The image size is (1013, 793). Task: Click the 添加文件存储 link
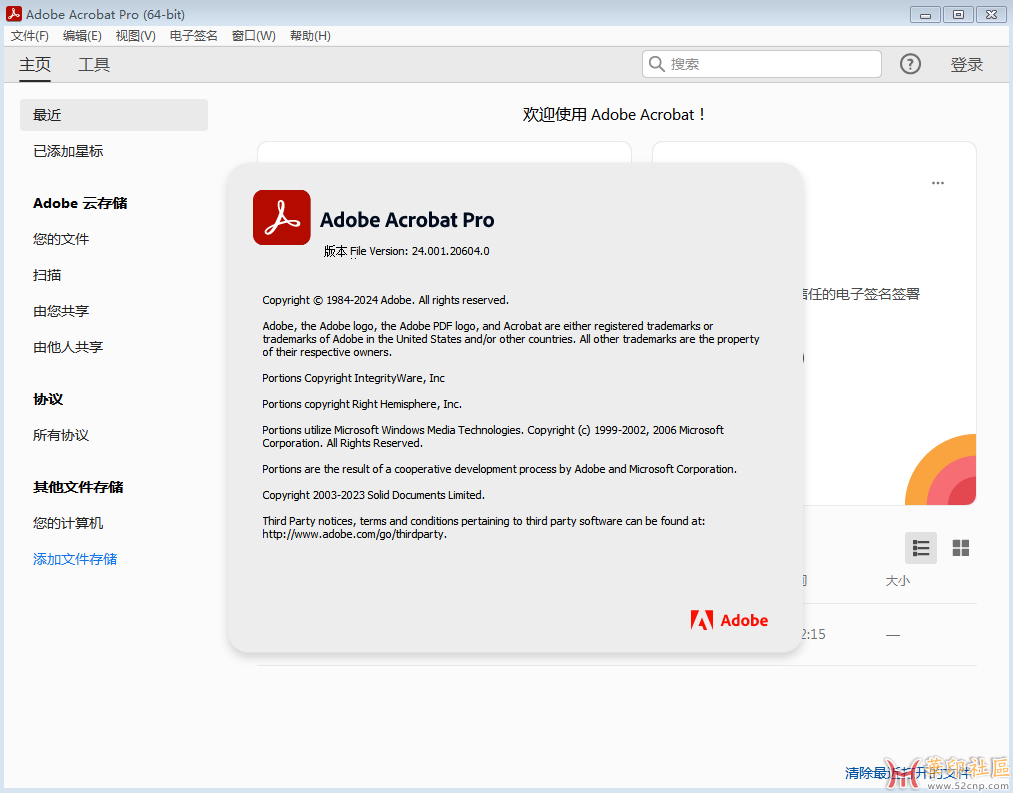pyautogui.click(x=75, y=559)
